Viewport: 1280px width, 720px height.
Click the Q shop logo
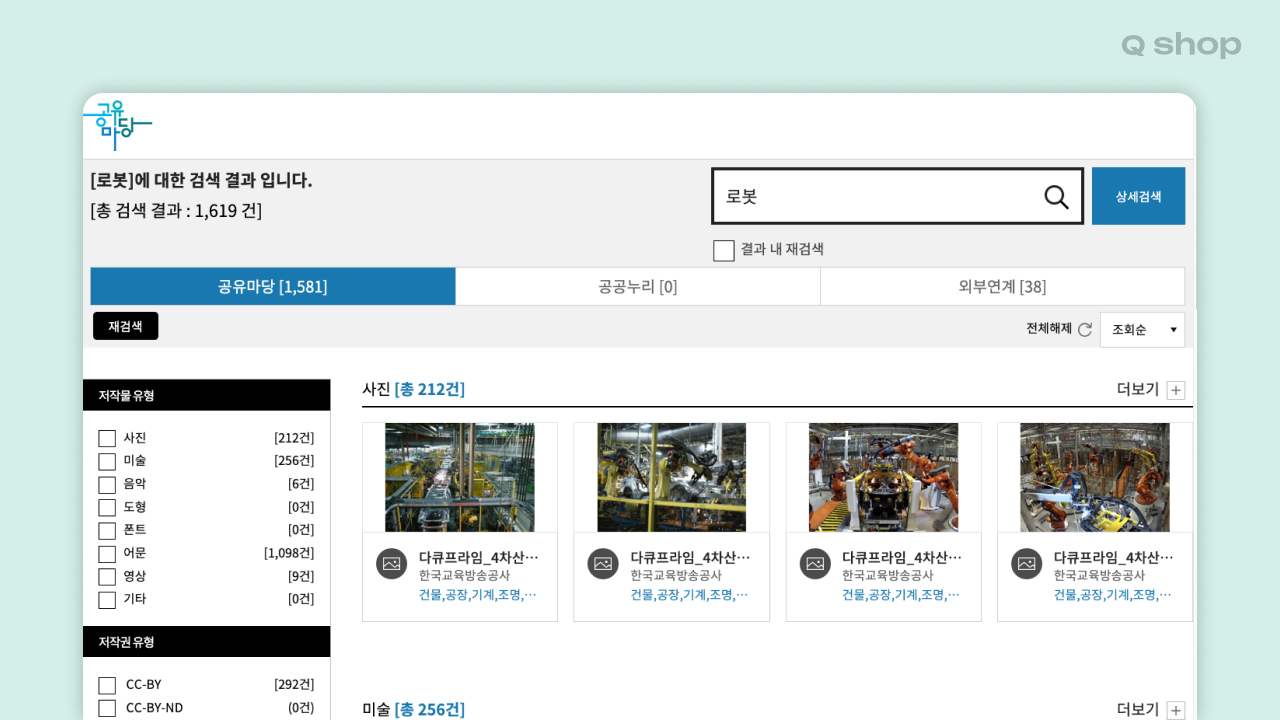click(x=1181, y=45)
